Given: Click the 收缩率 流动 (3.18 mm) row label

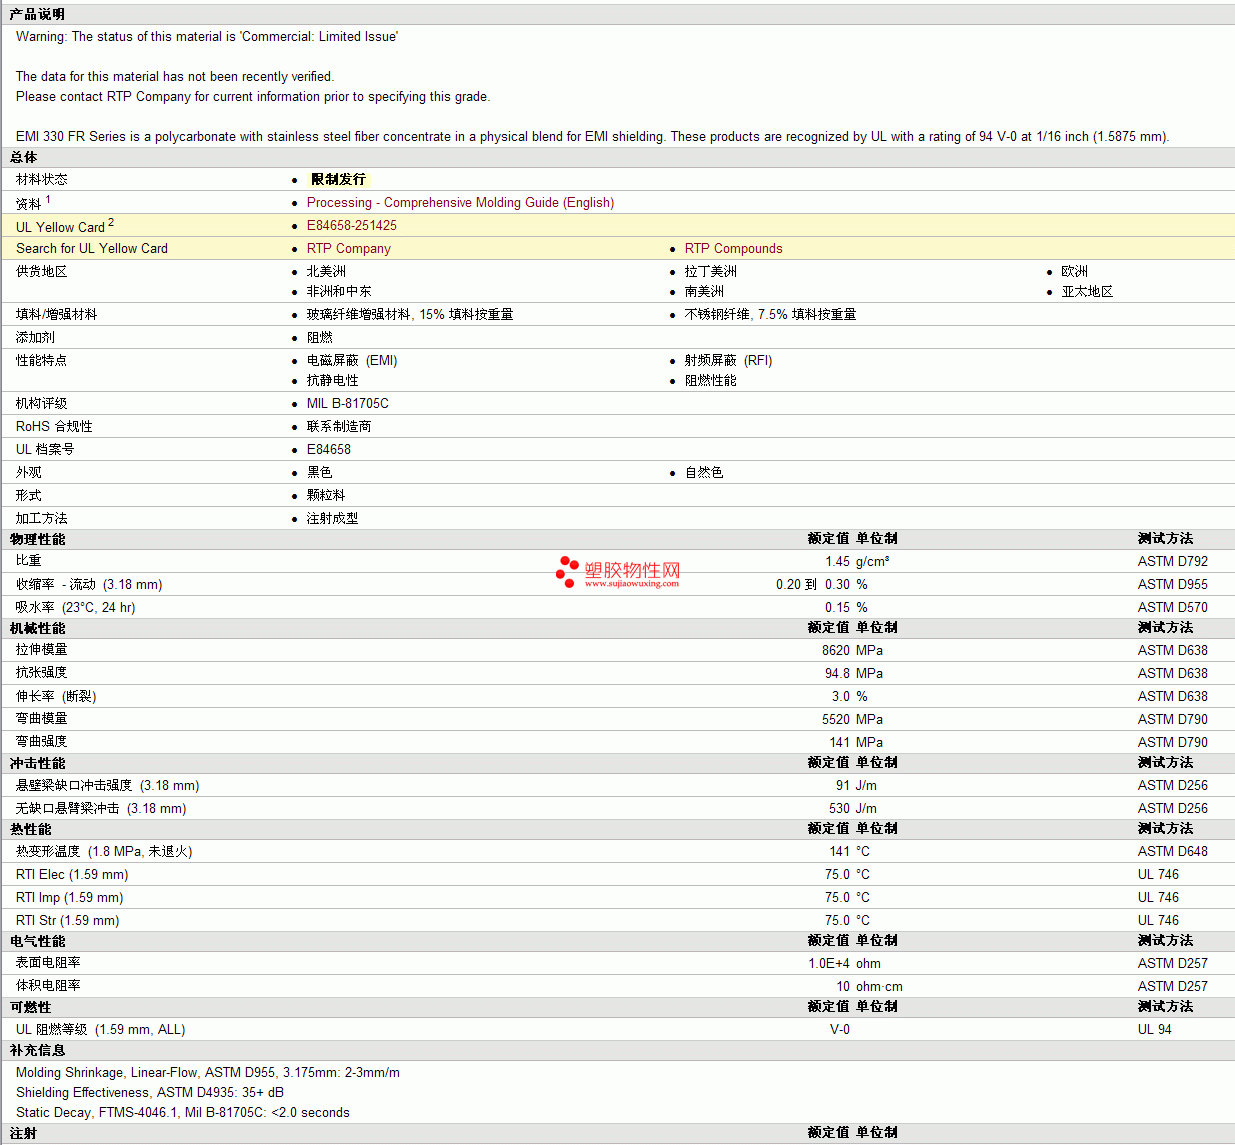Looking at the screenshot, I should 89,584.
